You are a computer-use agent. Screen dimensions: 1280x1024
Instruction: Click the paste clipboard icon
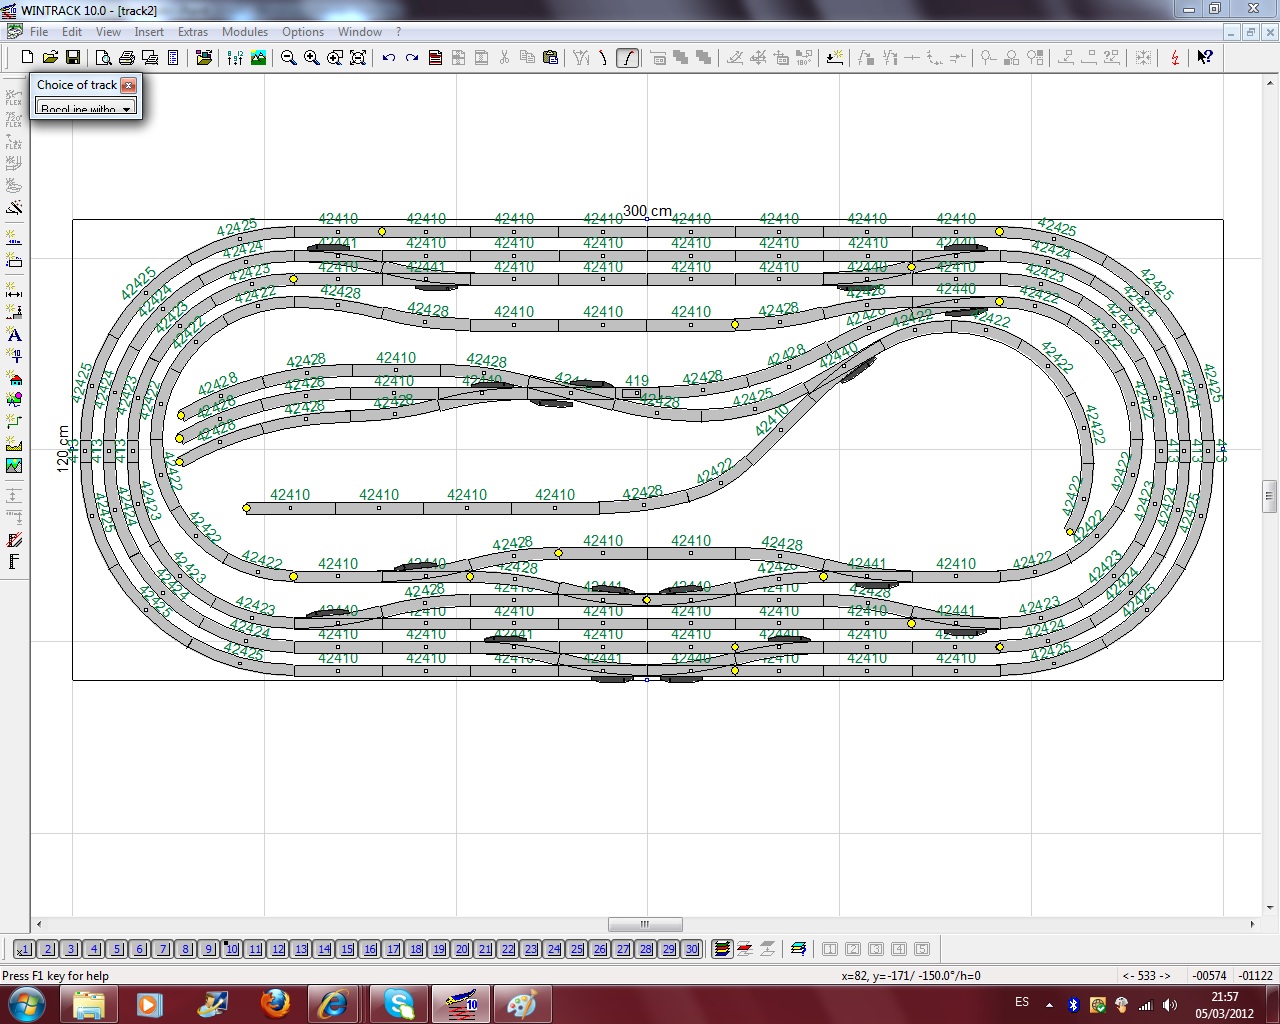pos(550,58)
